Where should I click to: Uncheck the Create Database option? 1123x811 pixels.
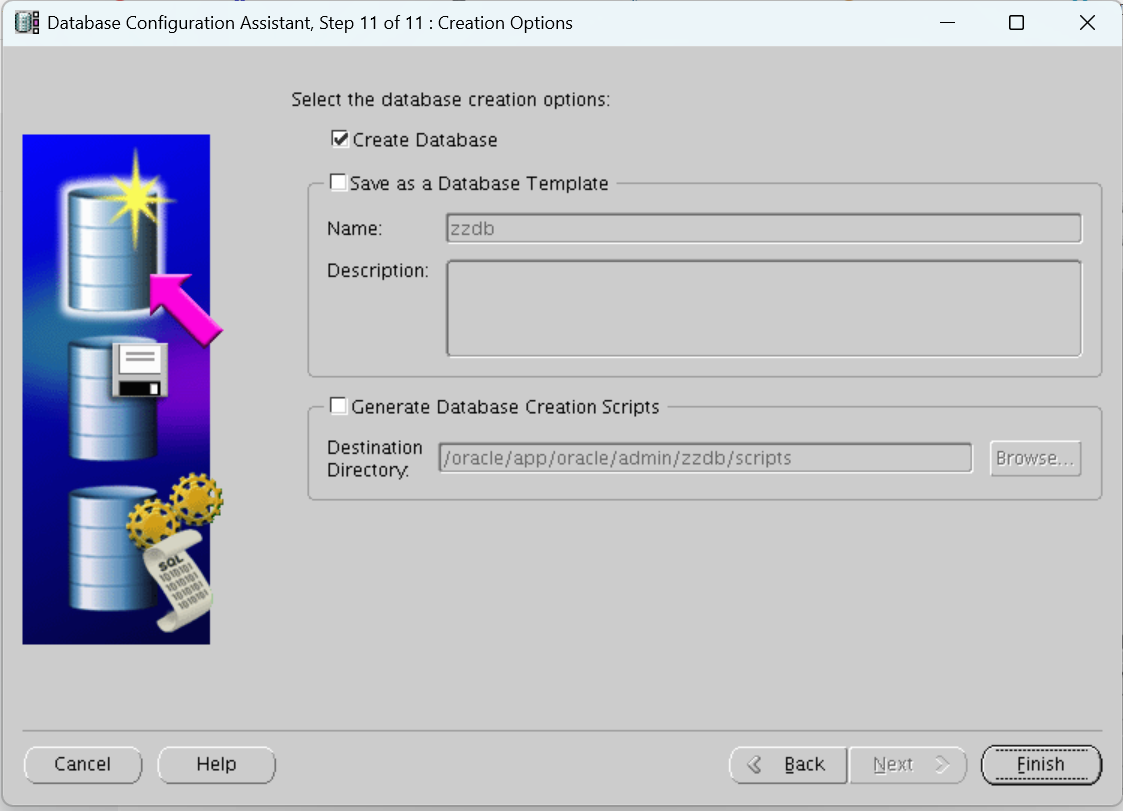click(x=340, y=139)
